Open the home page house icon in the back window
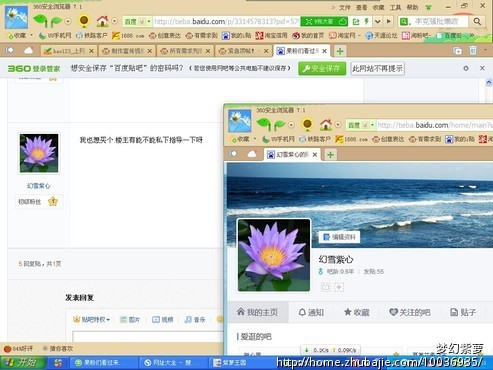 tap(102, 21)
